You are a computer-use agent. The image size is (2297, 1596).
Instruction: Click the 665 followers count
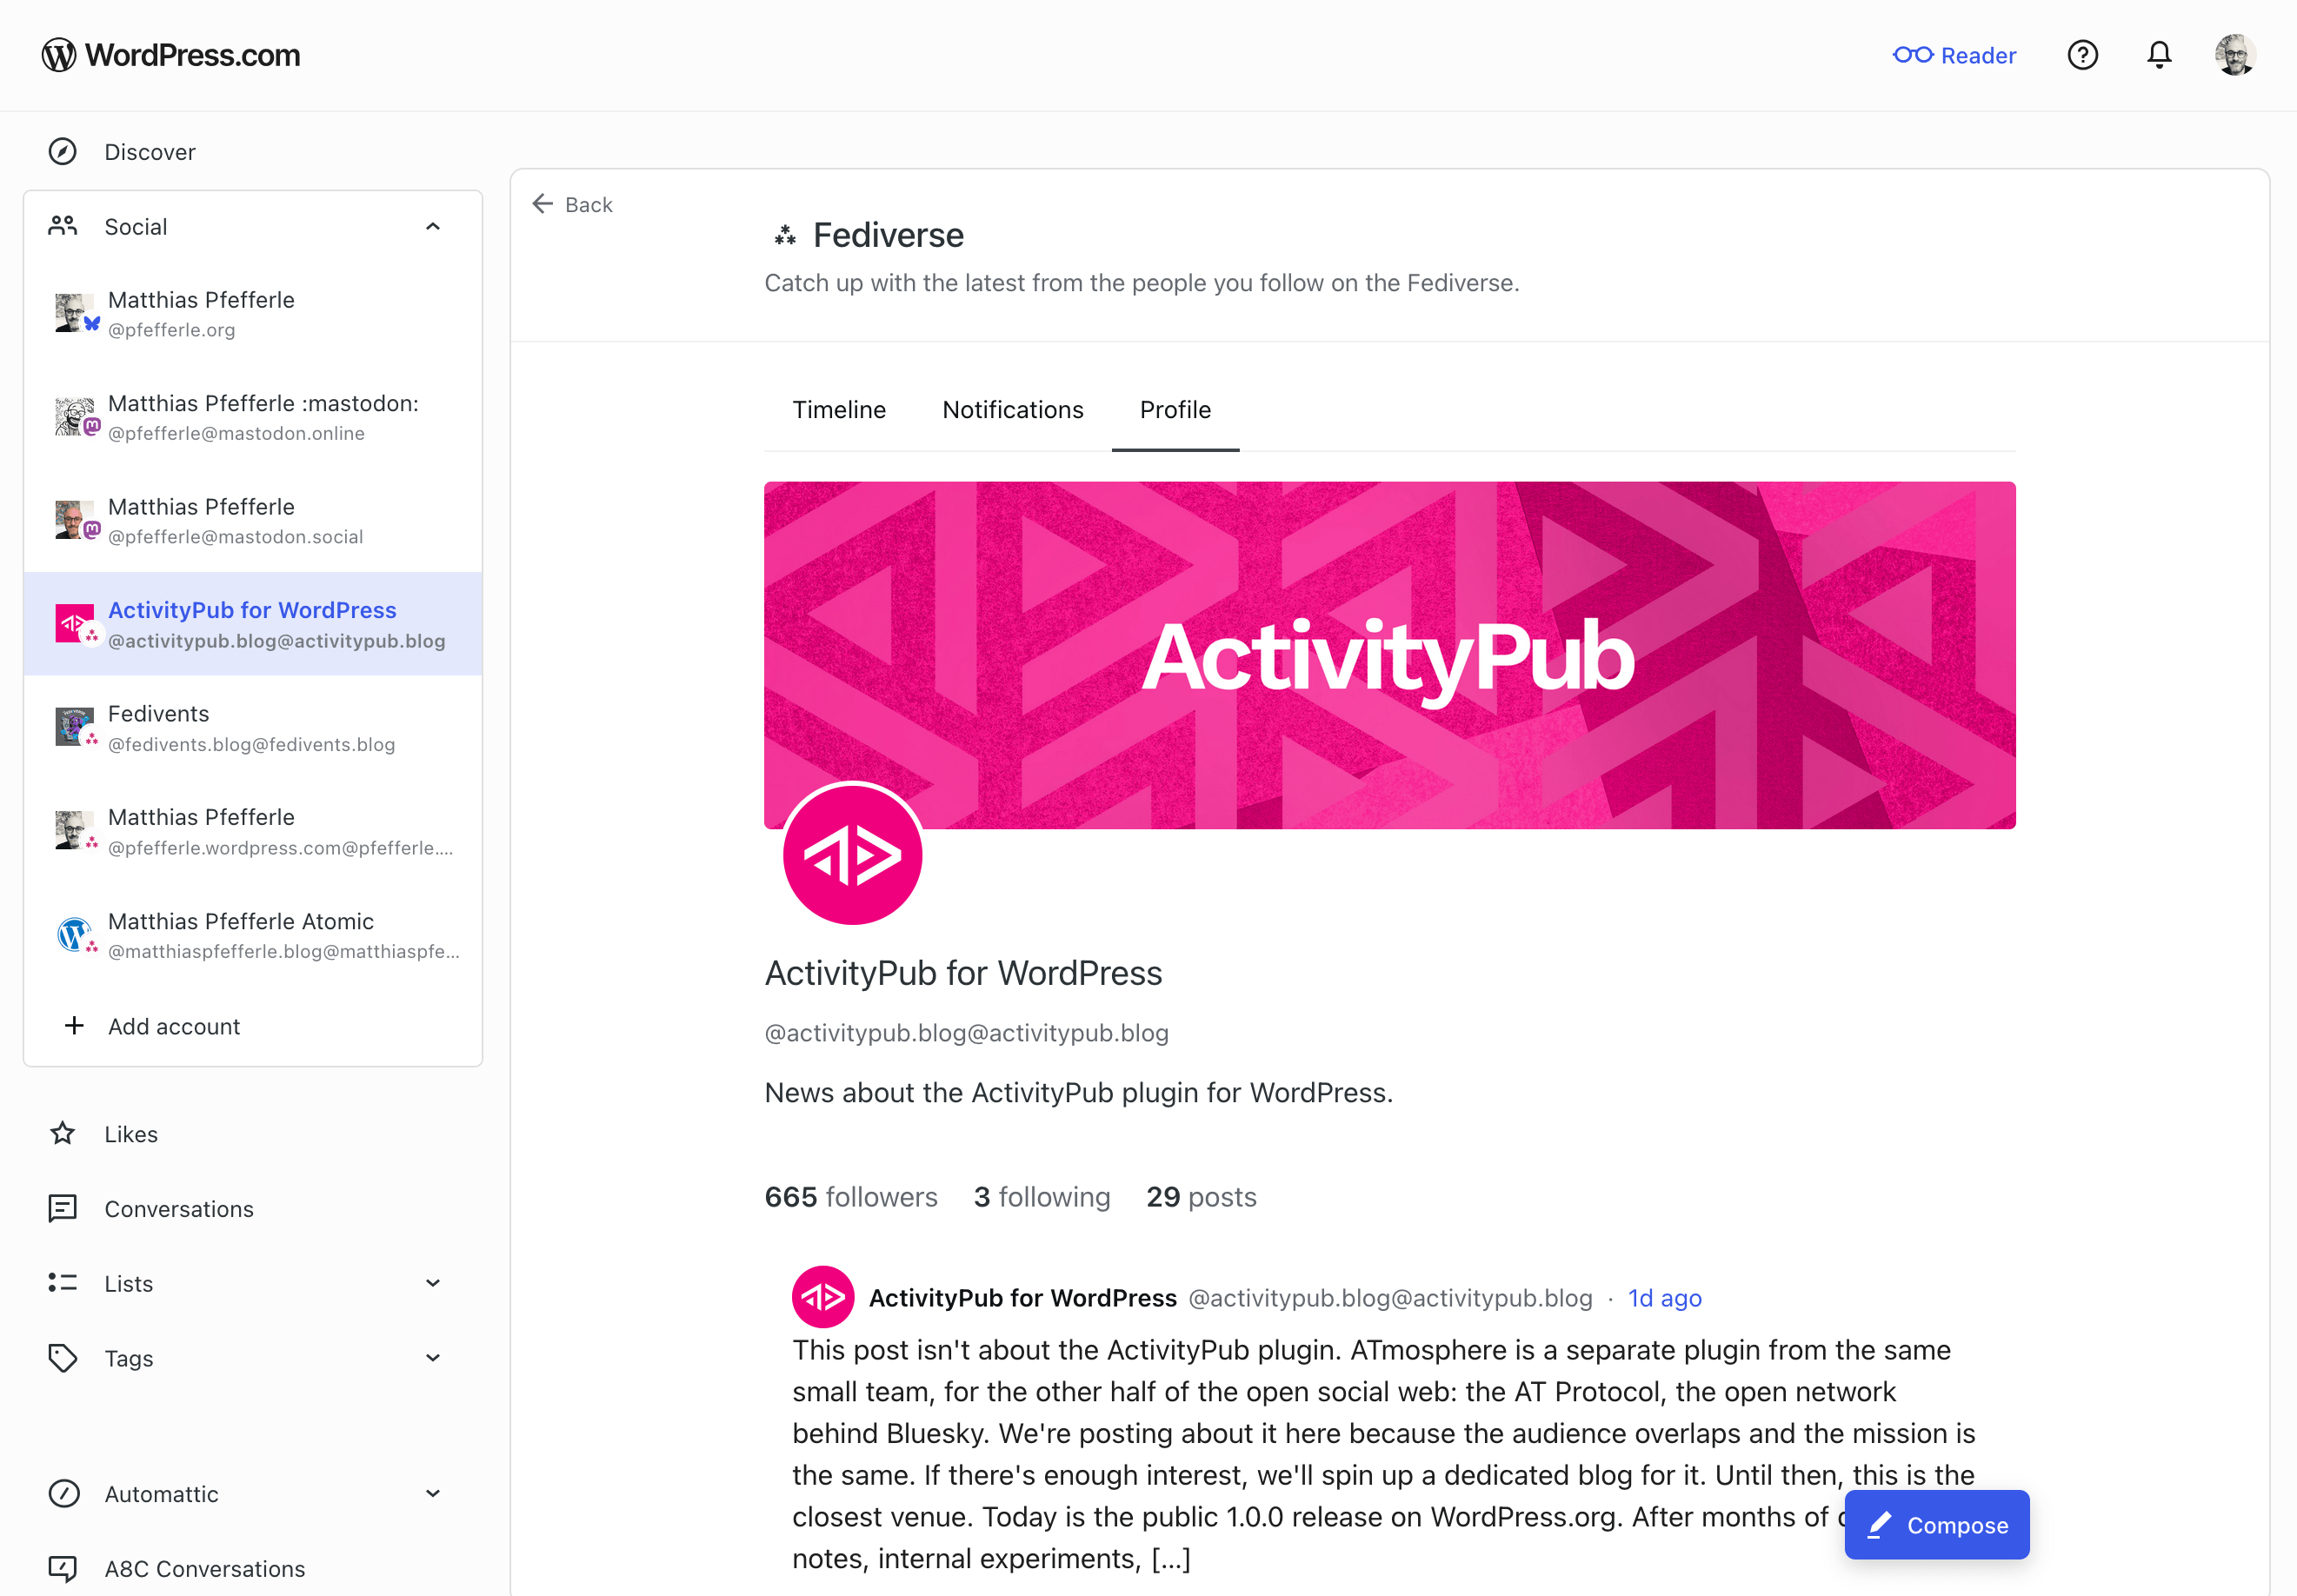coord(850,1197)
